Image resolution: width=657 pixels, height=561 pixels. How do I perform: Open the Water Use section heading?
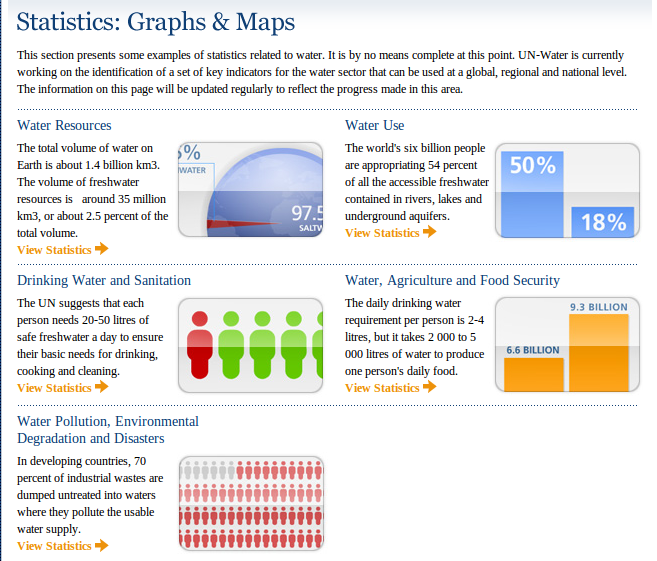tap(374, 125)
